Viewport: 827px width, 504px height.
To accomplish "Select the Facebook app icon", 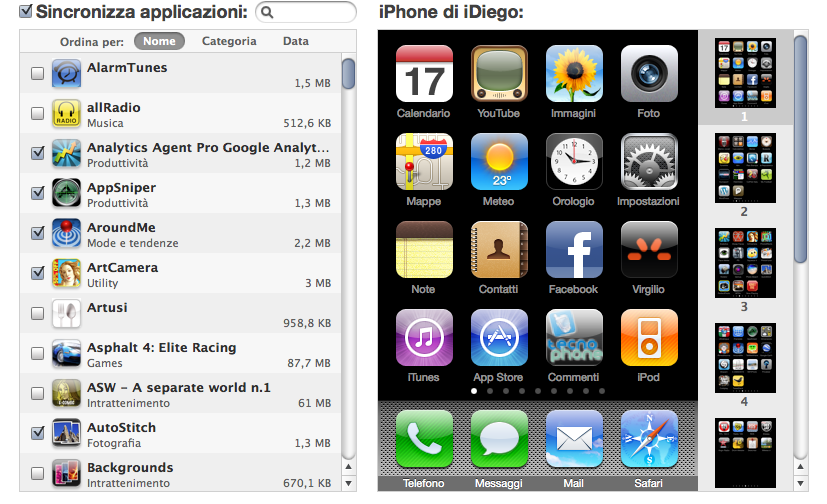I will coord(573,250).
